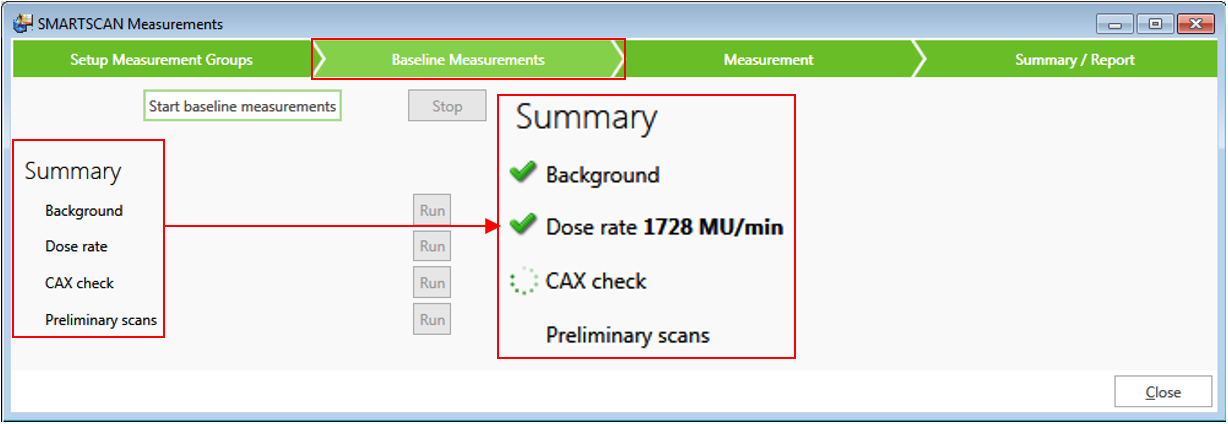Image resolution: width=1228 pixels, height=424 pixels.
Task: Click the spinning progress indicator beside CAX check
Action: coord(523,281)
